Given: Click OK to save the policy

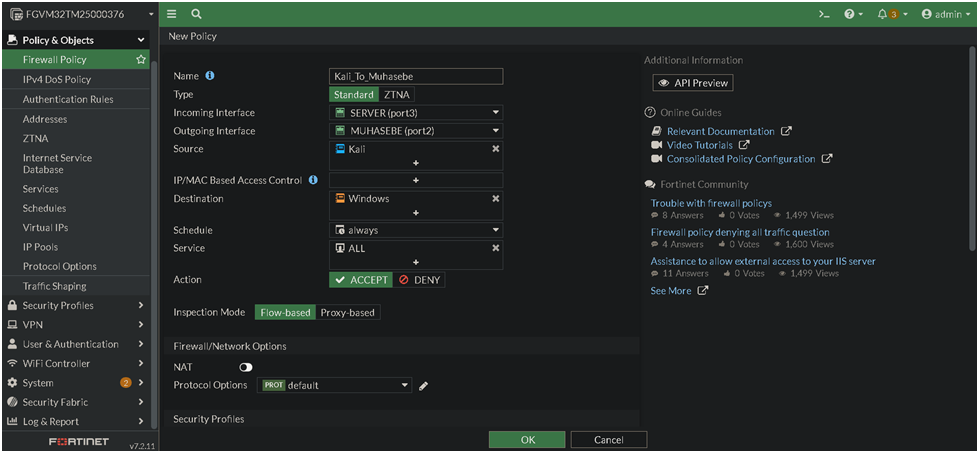Looking at the screenshot, I should (527, 440).
